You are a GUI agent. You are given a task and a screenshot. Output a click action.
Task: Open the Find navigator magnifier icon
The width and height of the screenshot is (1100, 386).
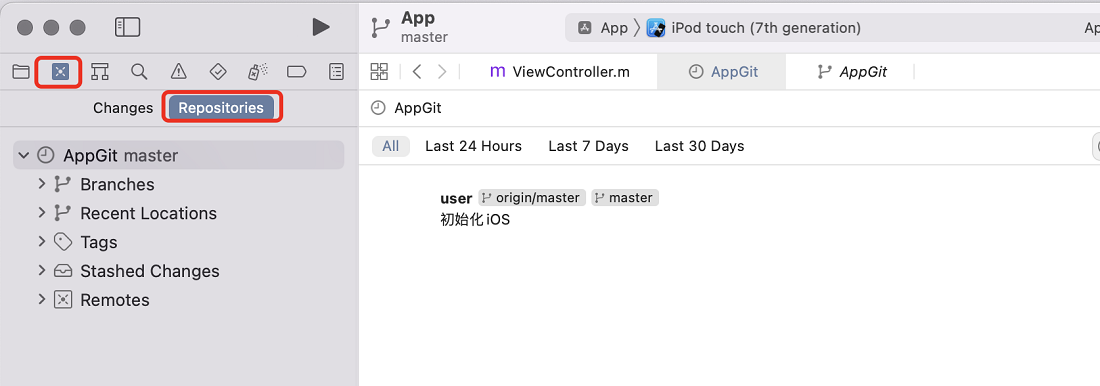pyautogui.click(x=140, y=71)
